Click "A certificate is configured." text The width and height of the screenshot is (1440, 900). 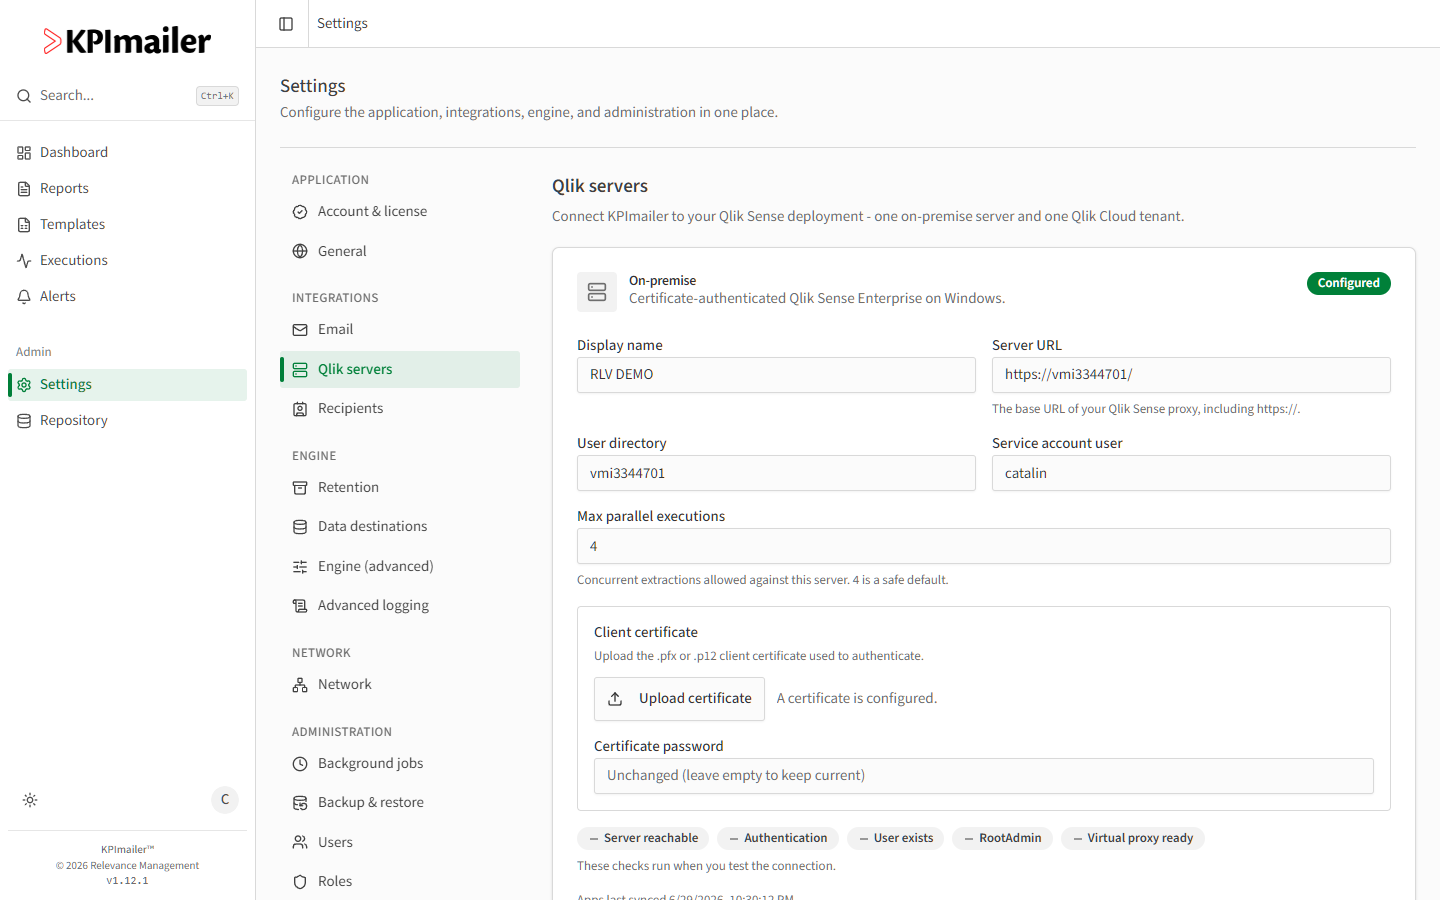point(857,698)
